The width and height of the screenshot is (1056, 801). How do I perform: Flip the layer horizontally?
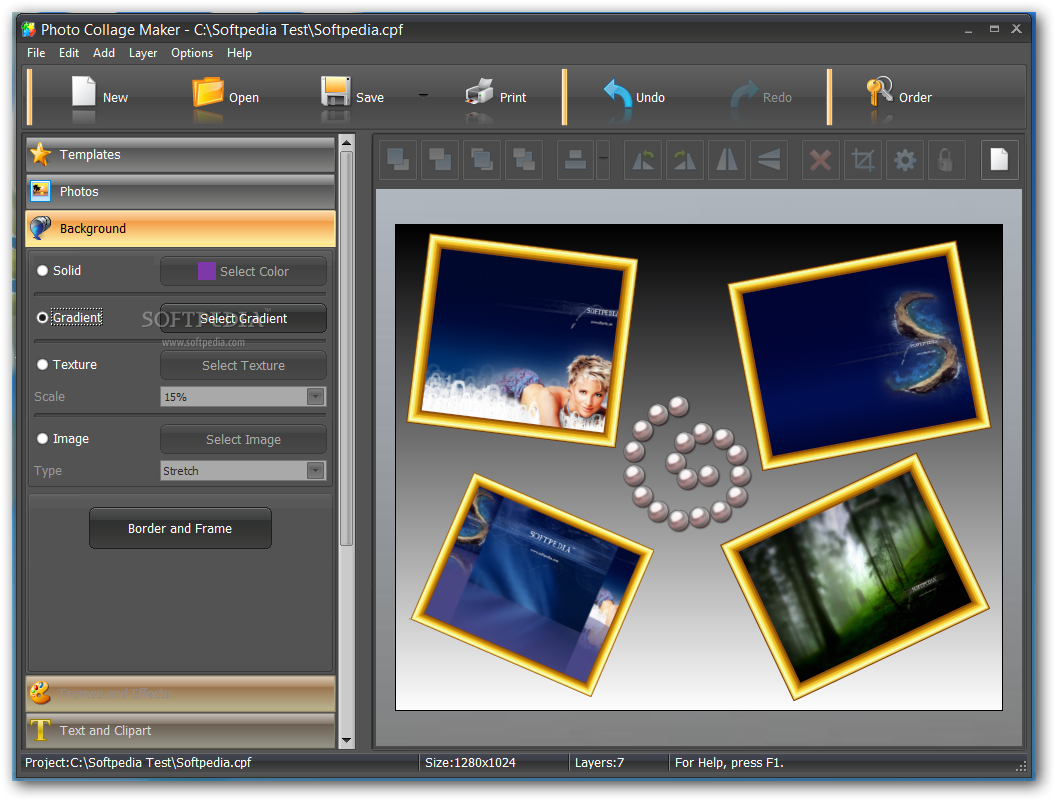coord(727,160)
